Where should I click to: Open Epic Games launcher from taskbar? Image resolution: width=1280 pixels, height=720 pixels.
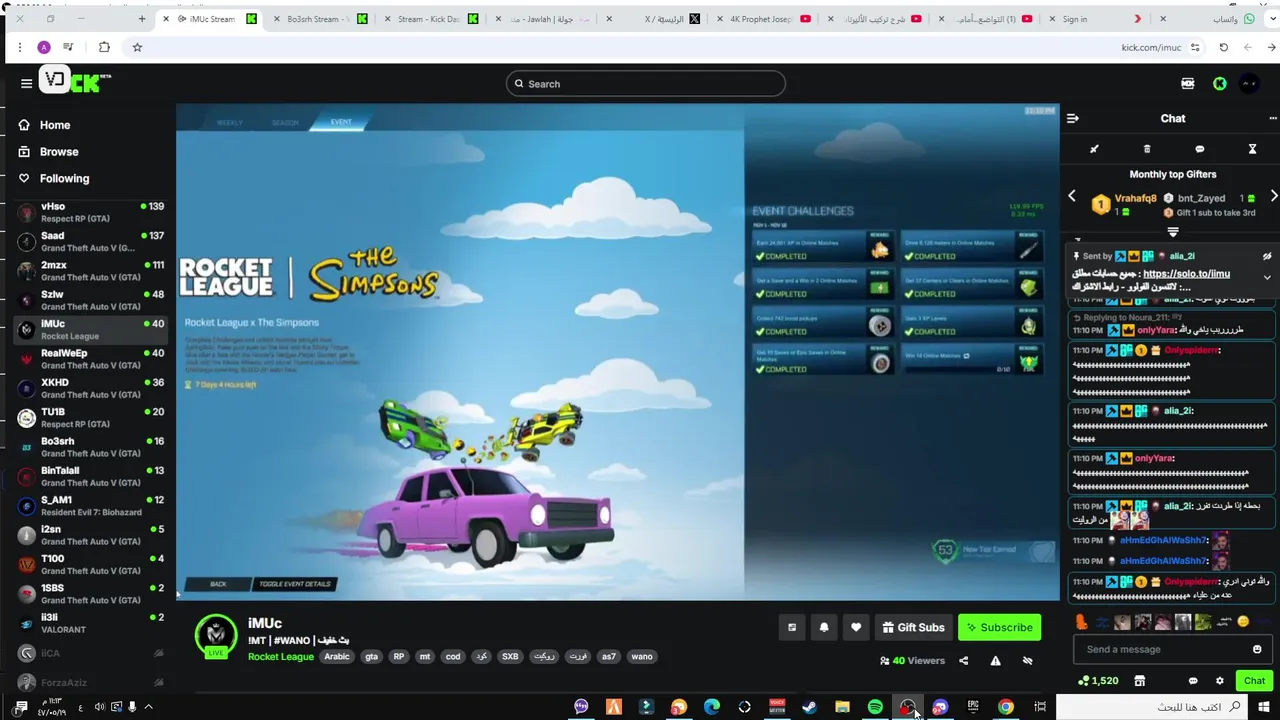tap(973, 707)
